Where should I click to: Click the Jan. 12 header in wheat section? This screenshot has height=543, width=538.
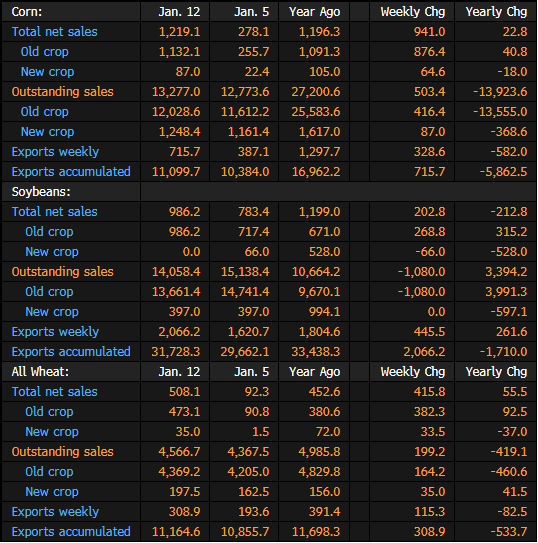click(x=179, y=372)
